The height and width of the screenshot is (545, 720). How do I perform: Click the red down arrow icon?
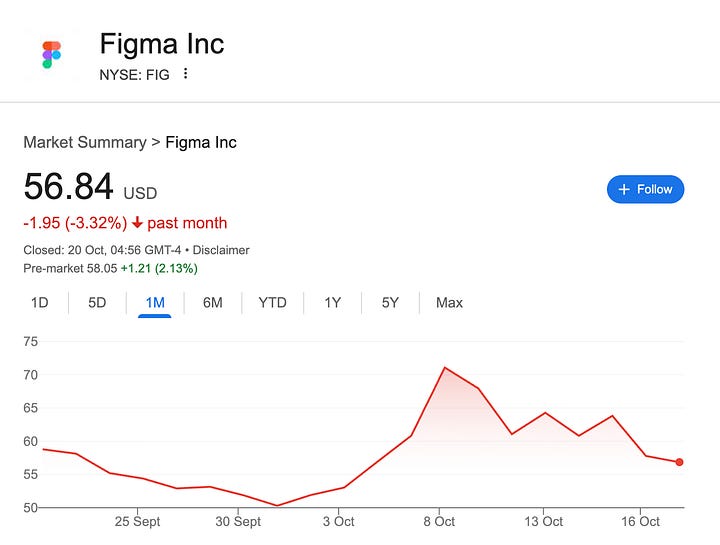pos(137,223)
